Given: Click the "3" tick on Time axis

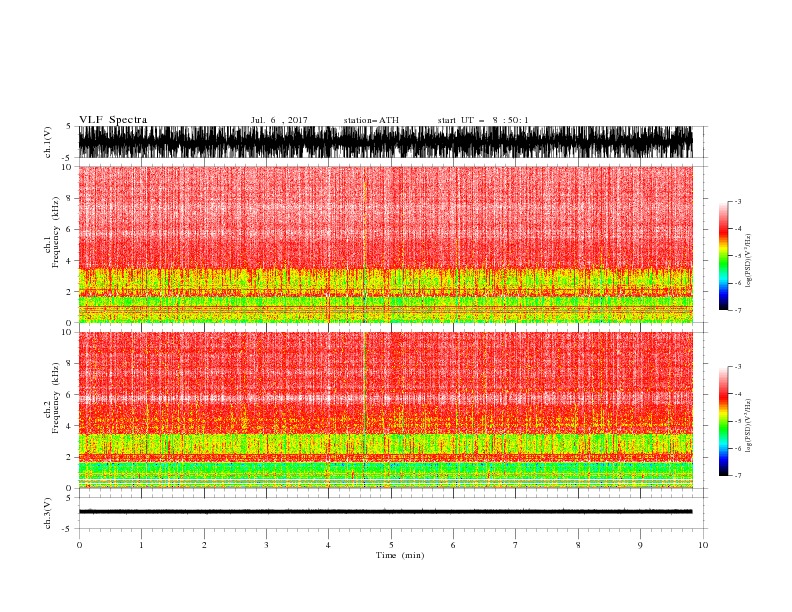Looking at the screenshot, I should point(266,545).
